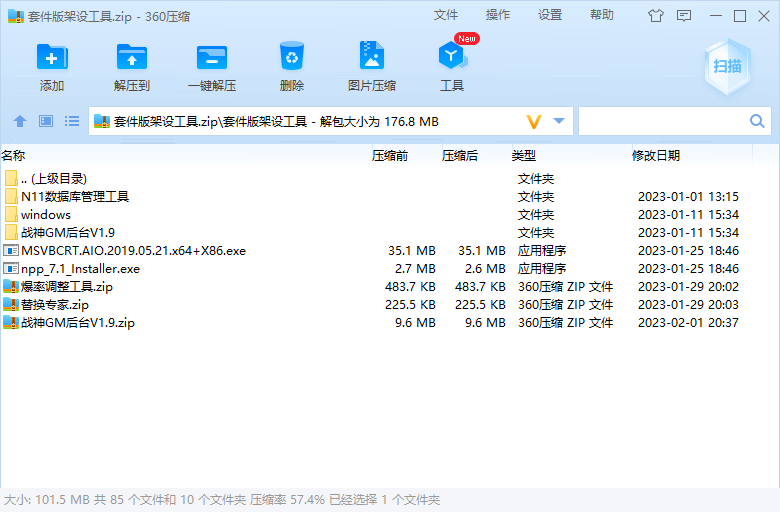Viewport: 780px width, 512px height.
Task: Select the windows folder name
Action: (46, 214)
